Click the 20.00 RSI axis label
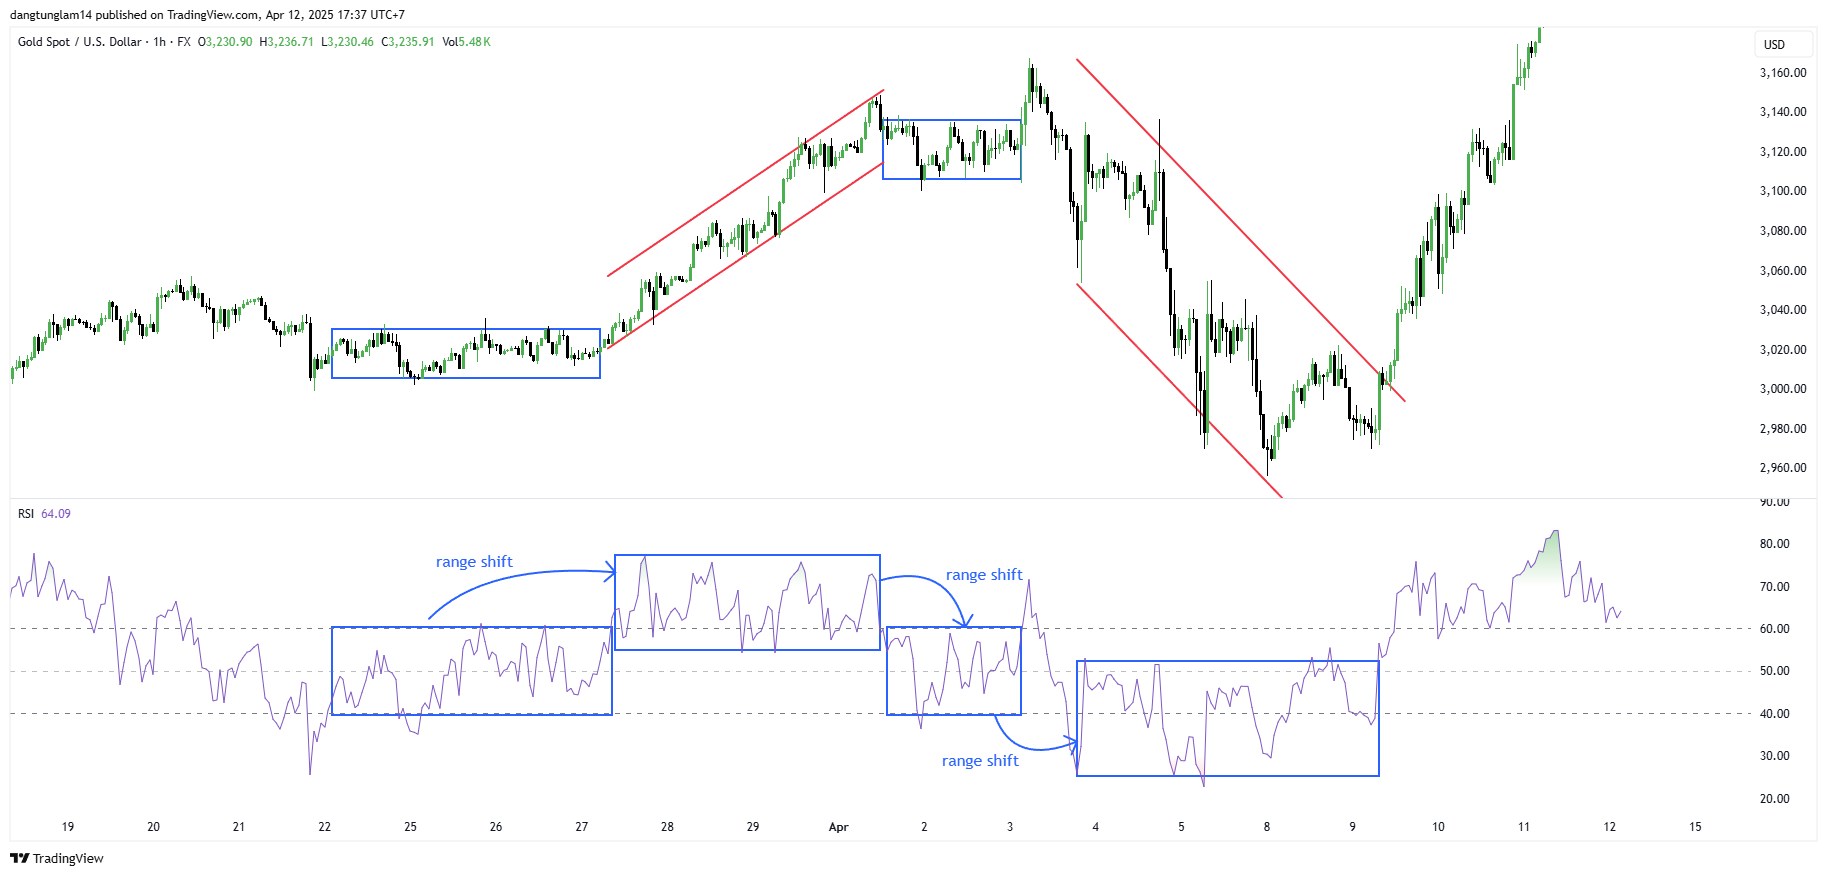The width and height of the screenshot is (1827, 876). point(1775,799)
